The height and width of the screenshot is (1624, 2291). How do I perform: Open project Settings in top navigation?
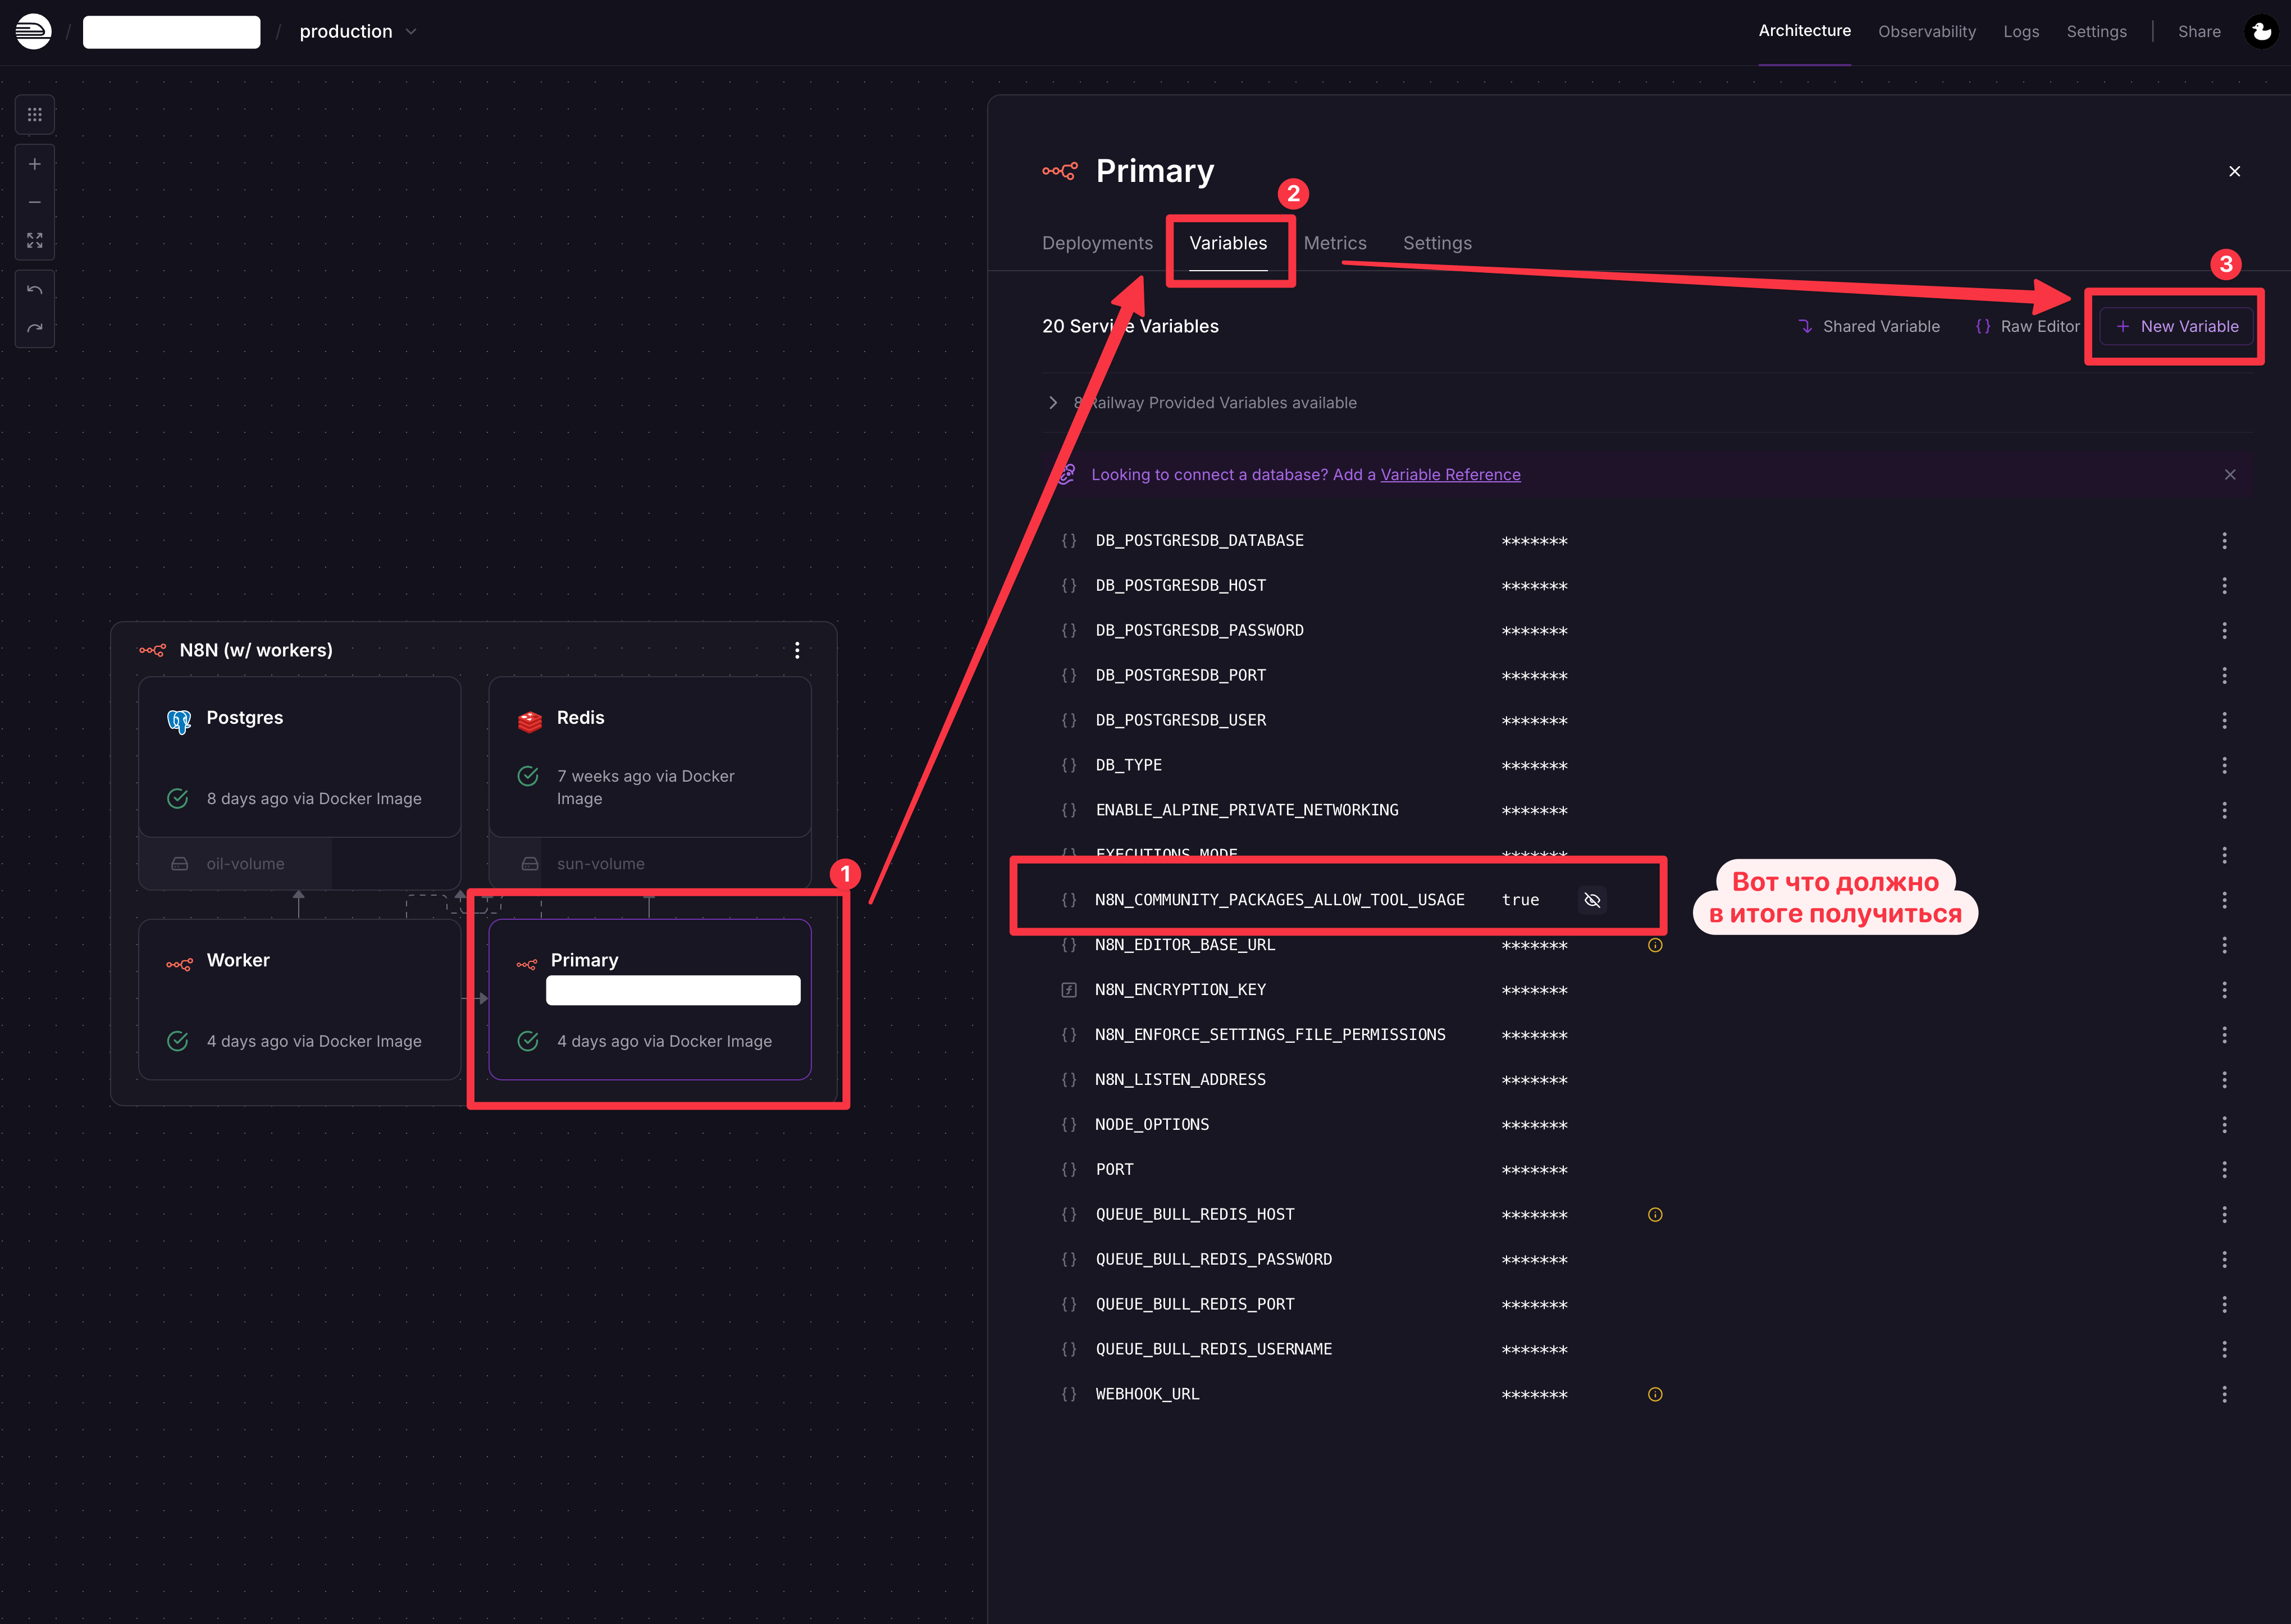pyautogui.click(x=2096, y=32)
